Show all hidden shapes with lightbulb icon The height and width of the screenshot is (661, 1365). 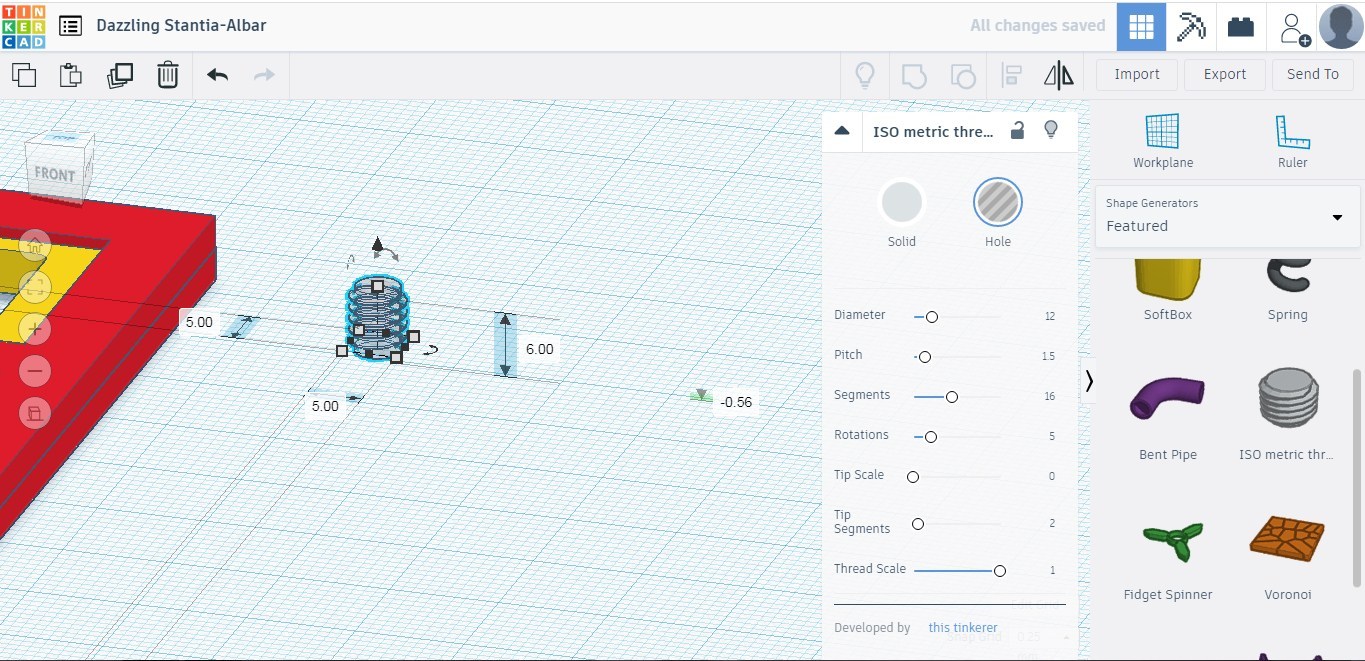tap(865, 75)
